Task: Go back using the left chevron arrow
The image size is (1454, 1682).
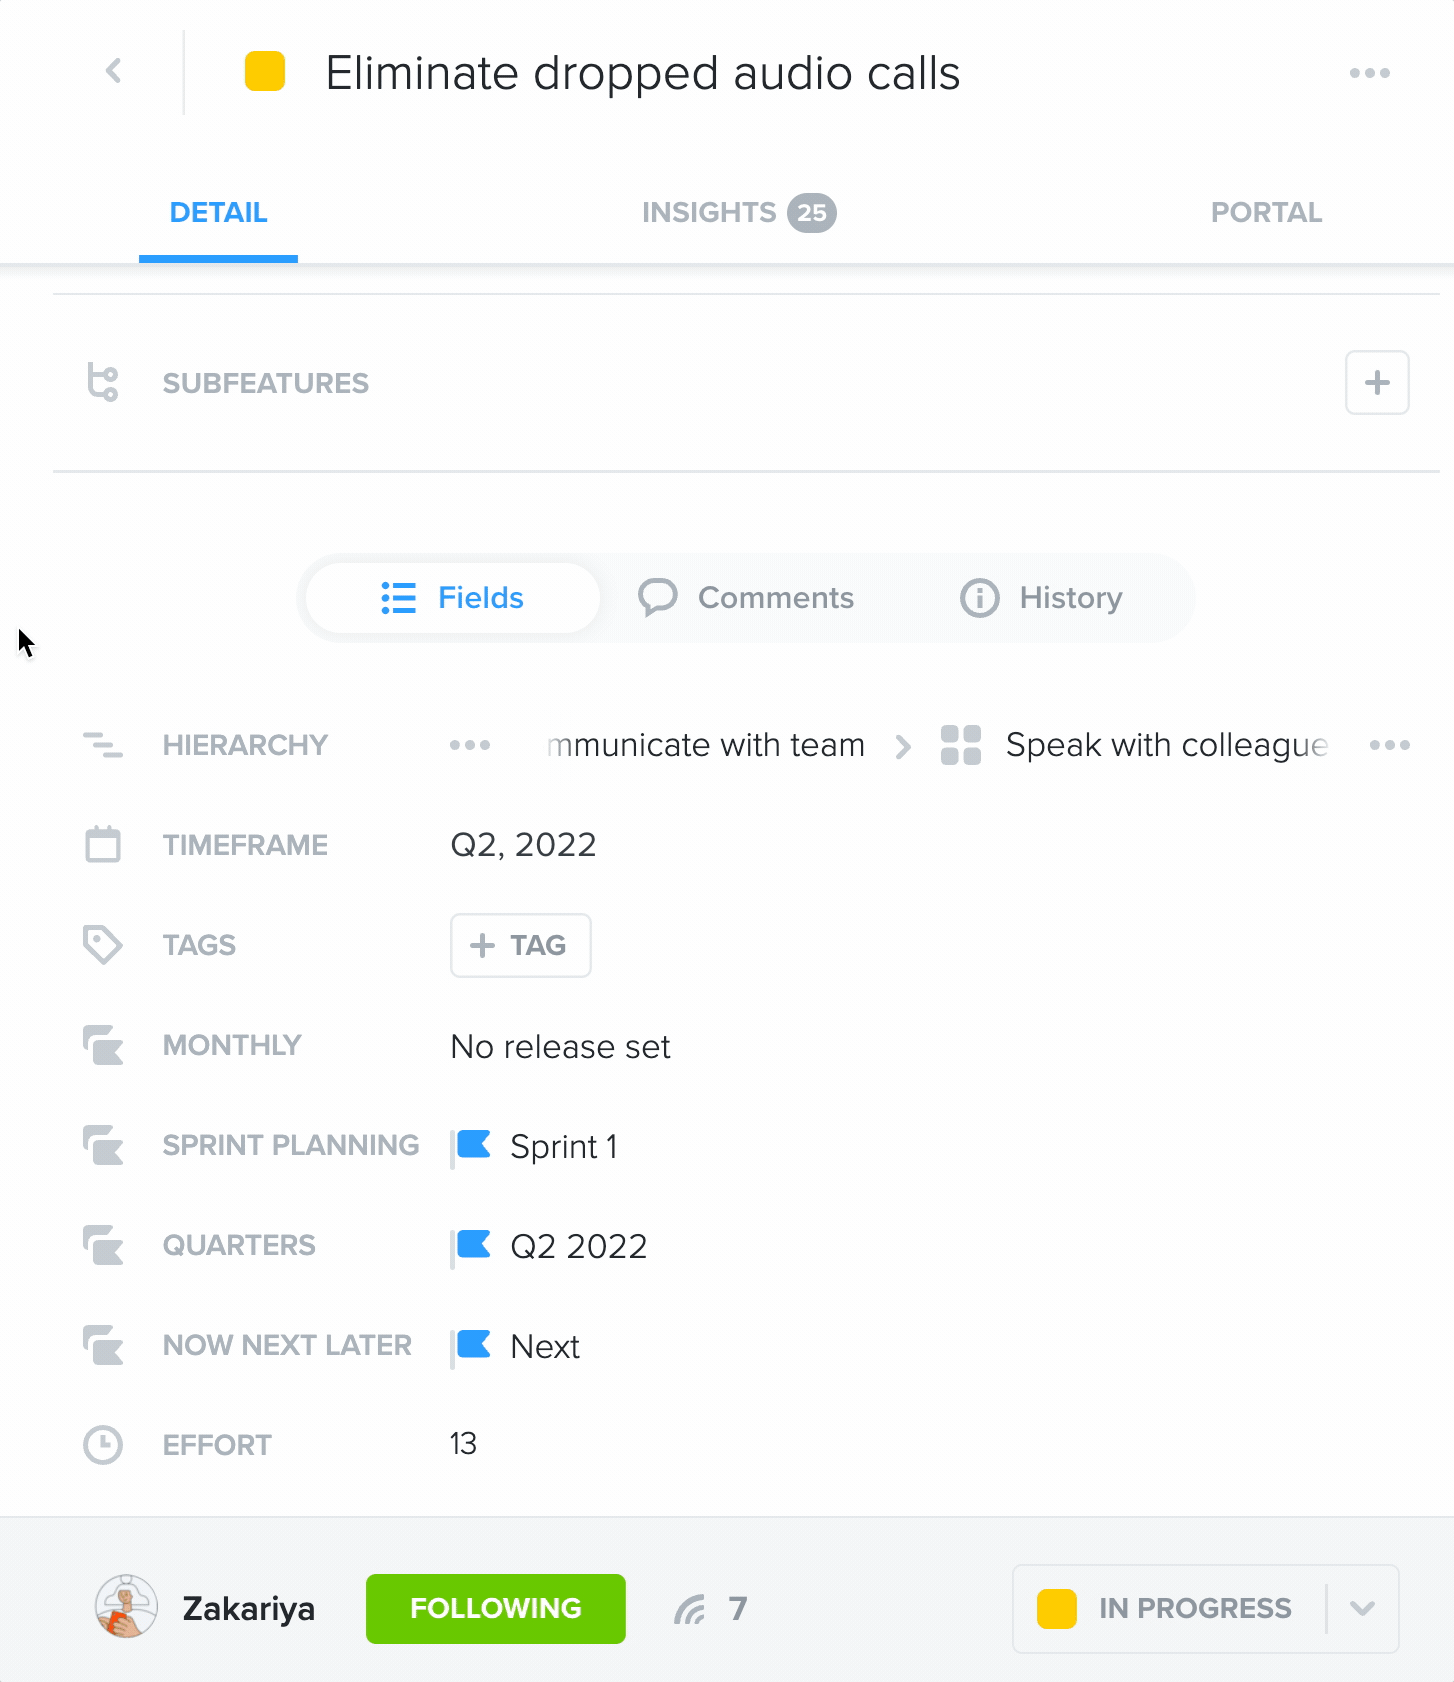Action: click(114, 71)
